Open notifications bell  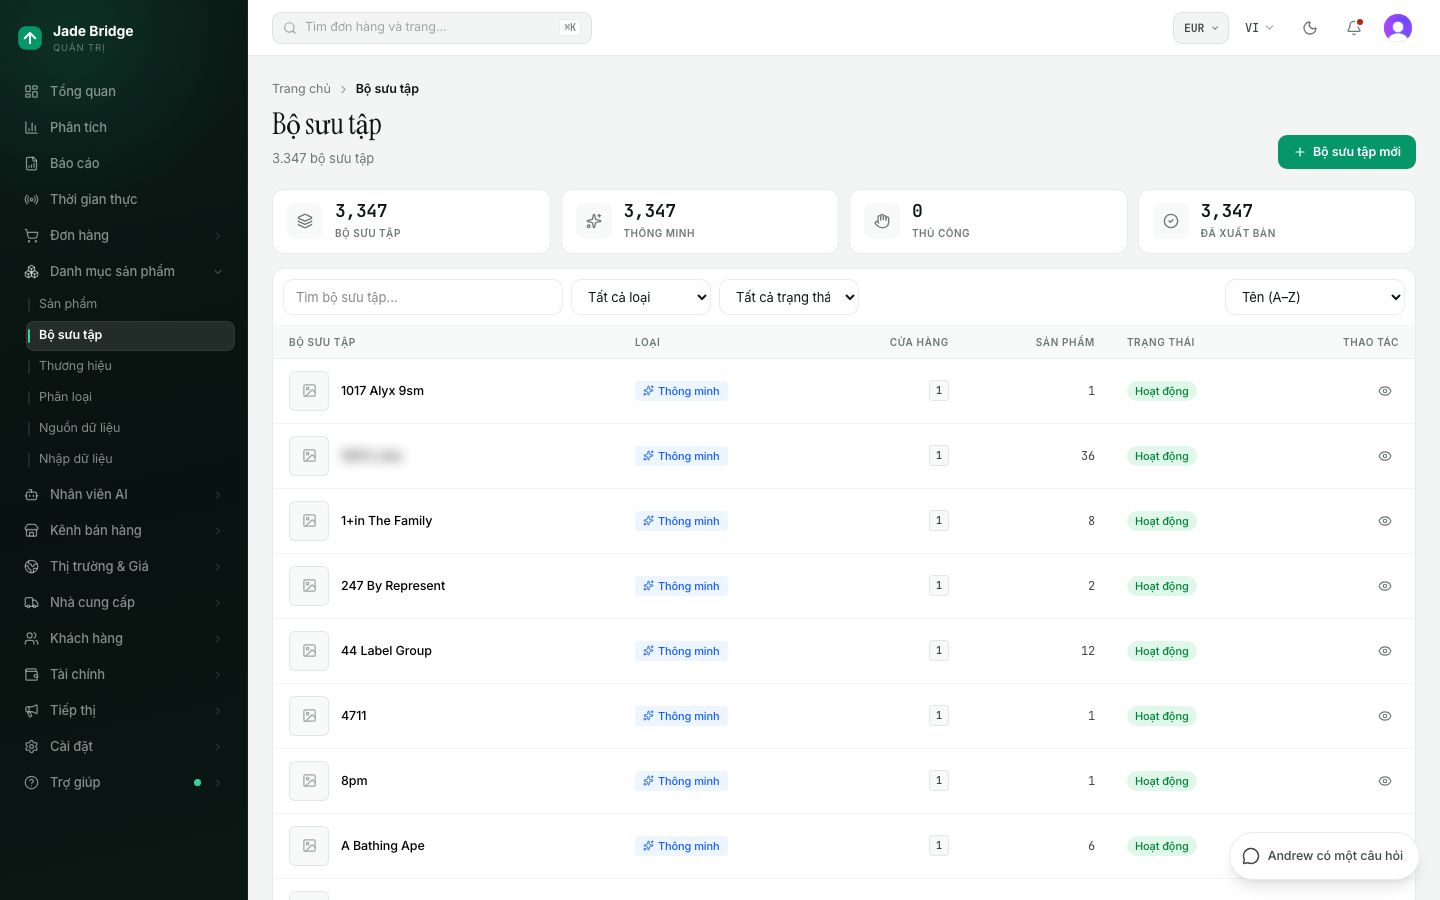point(1354,28)
